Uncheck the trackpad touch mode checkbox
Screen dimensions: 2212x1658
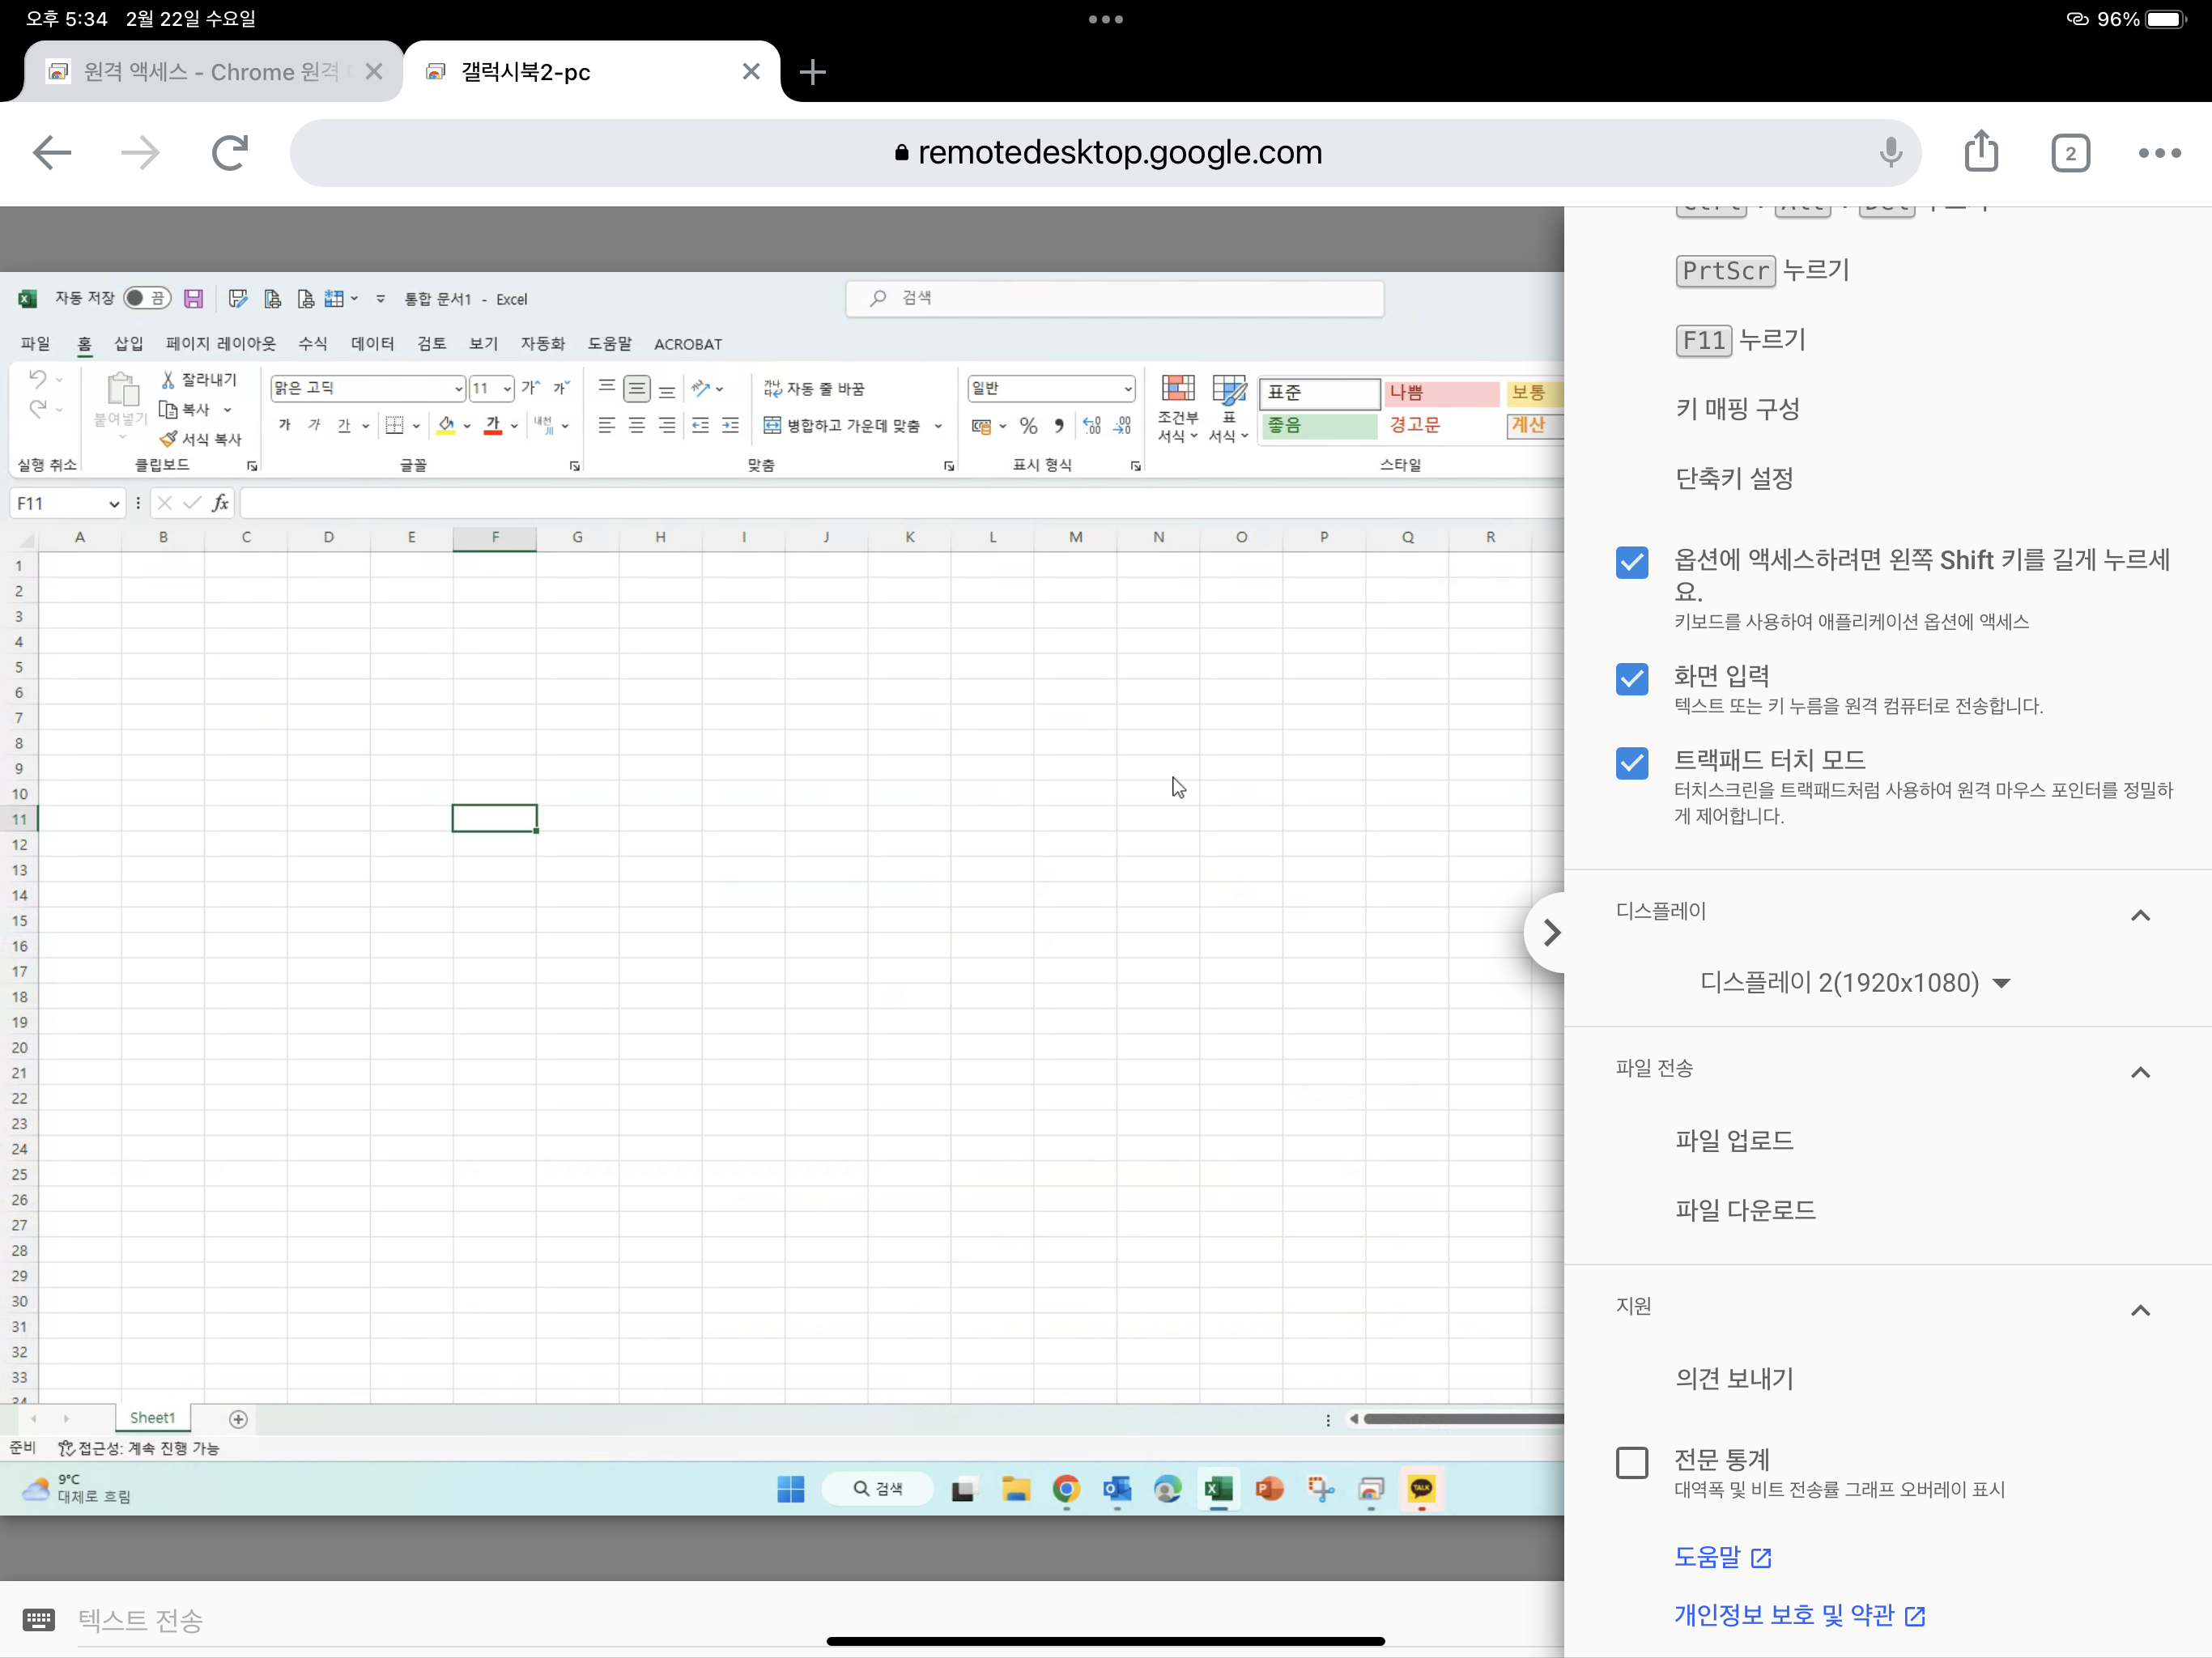pos(1631,763)
